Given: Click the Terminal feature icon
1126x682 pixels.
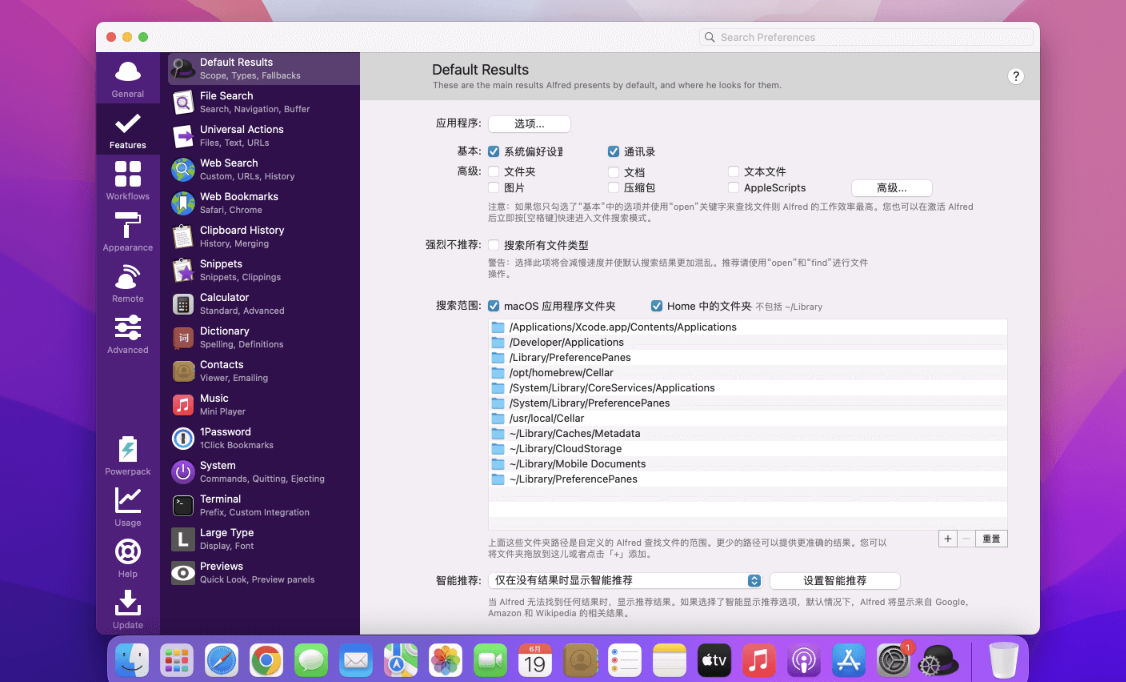Looking at the screenshot, I should point(183,506).
